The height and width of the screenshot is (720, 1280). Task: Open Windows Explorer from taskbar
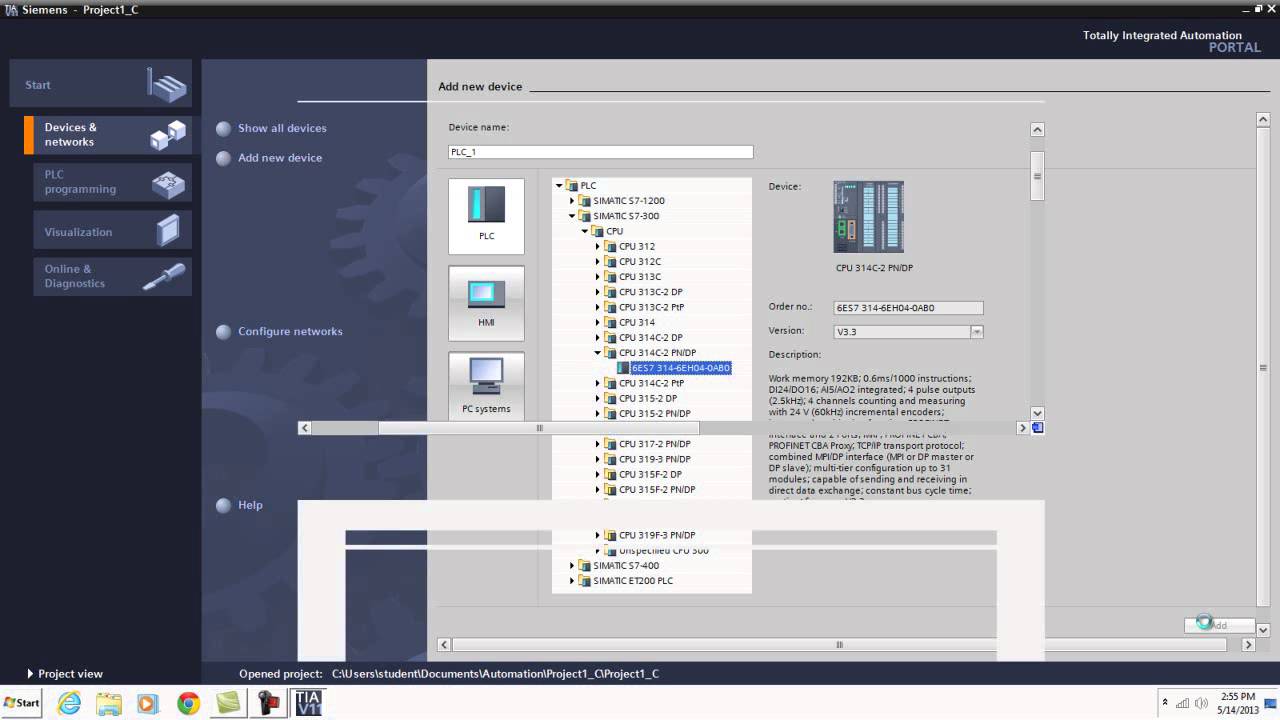(109, 703)
